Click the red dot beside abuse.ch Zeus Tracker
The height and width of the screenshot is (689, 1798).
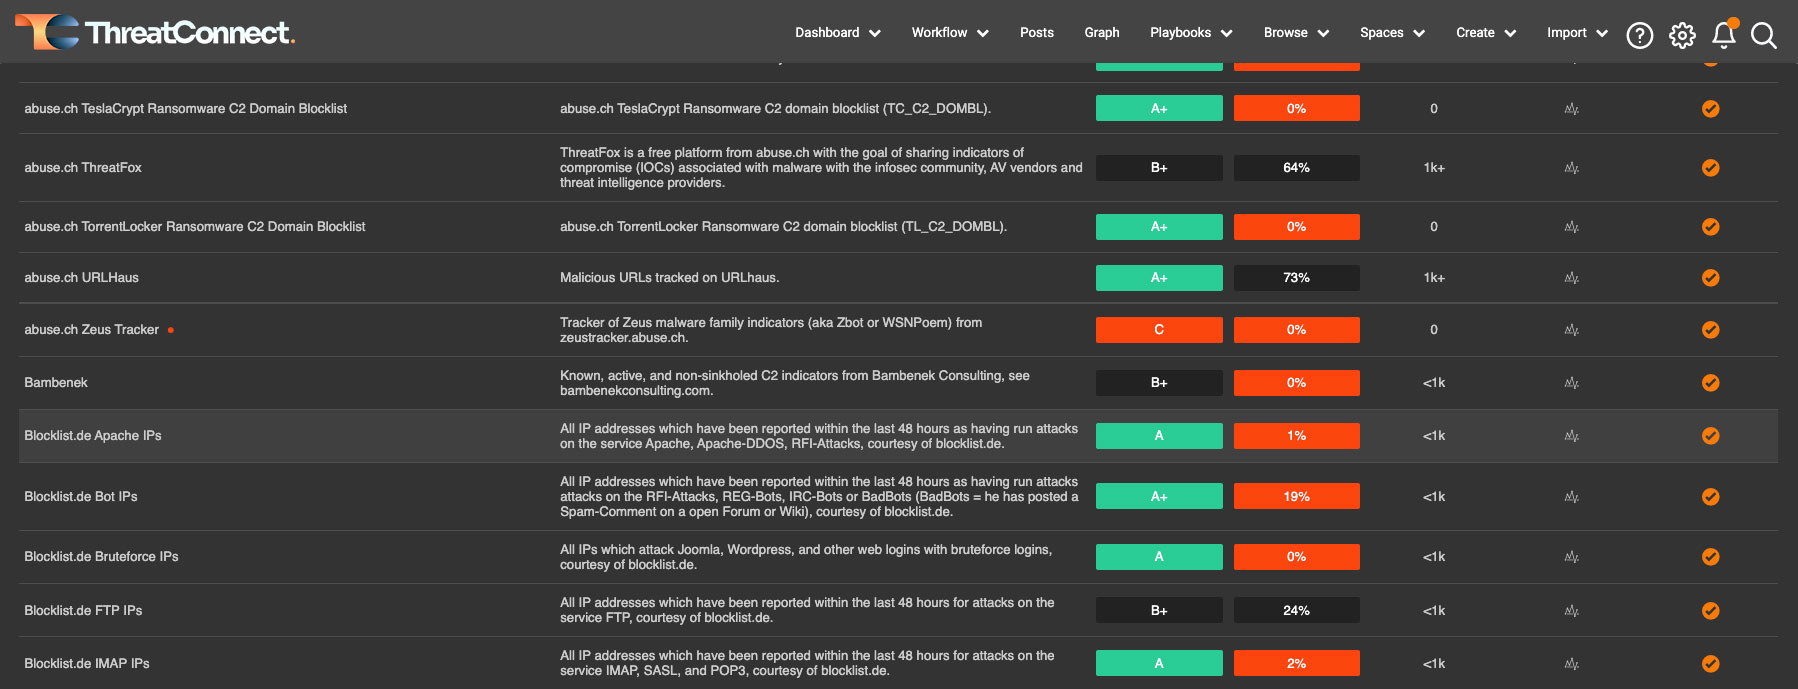[171, 330]
